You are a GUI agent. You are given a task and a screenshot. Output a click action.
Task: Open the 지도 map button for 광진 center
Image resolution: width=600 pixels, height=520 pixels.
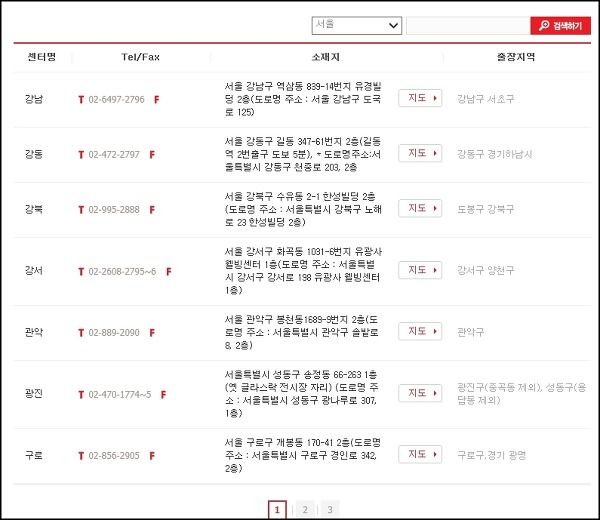coord(420,393)
